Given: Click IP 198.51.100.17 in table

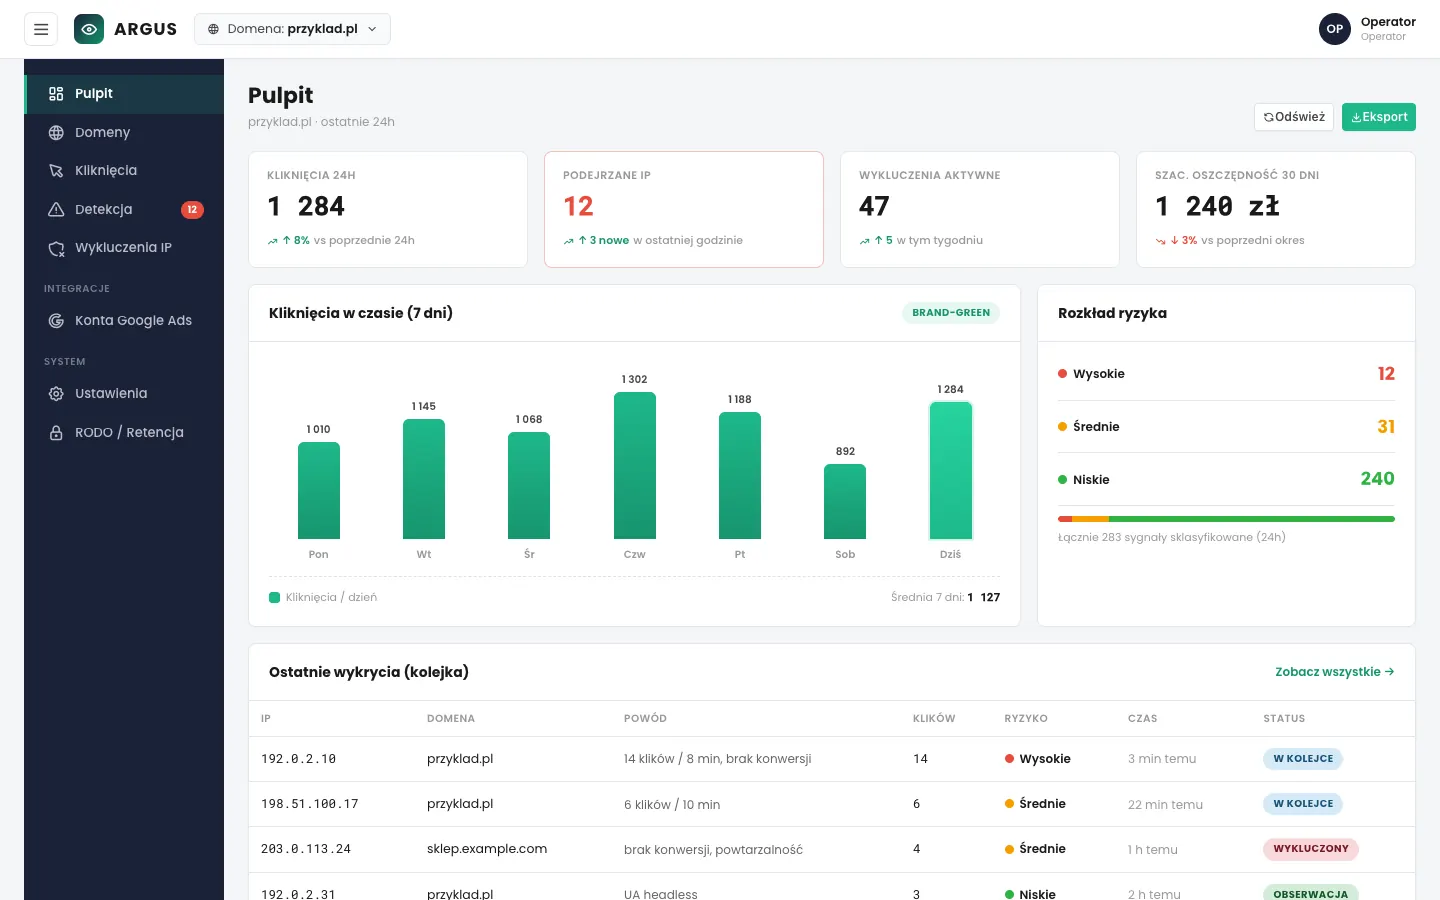Looking at the screenshot, I should 310,805.
